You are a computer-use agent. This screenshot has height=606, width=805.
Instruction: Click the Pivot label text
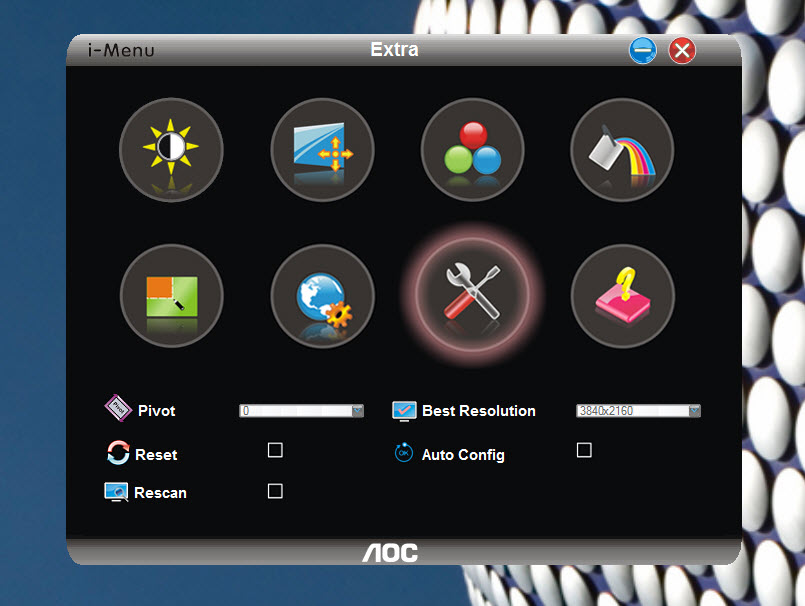pyautogui.click(x=157, y=411)
